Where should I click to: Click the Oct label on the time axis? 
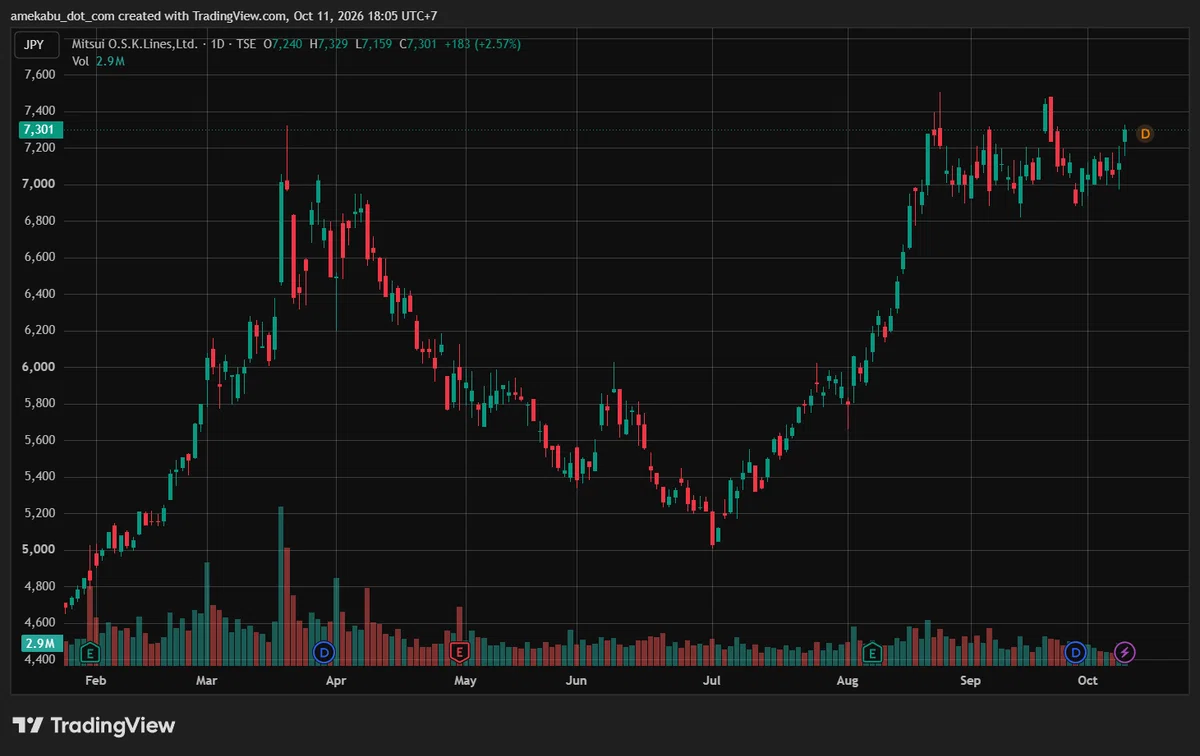click(1087, 681)
